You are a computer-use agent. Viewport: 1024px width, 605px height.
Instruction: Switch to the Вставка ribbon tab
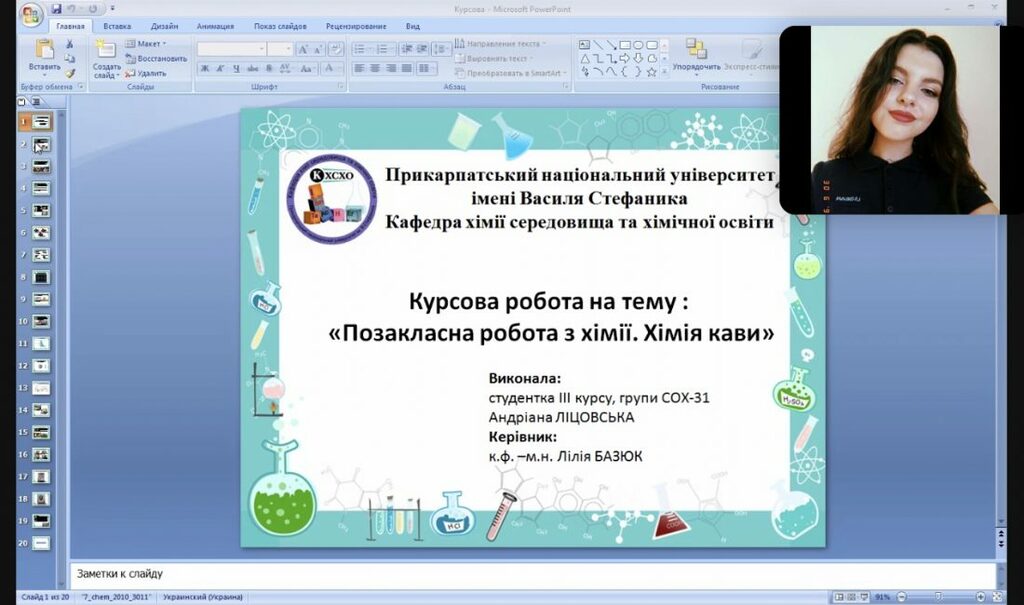click(117, 27)
